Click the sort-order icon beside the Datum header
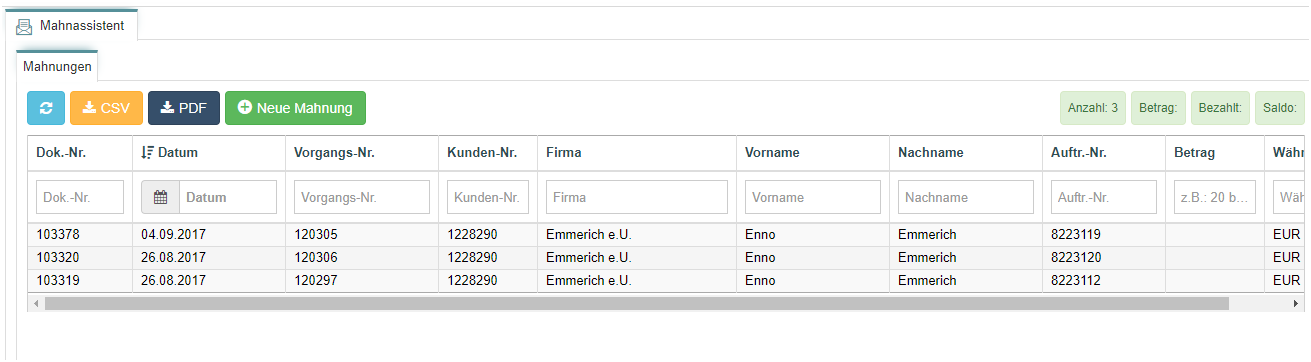Screen dimensions: 1311x362 pyautogui.click(x=147, y=153)
